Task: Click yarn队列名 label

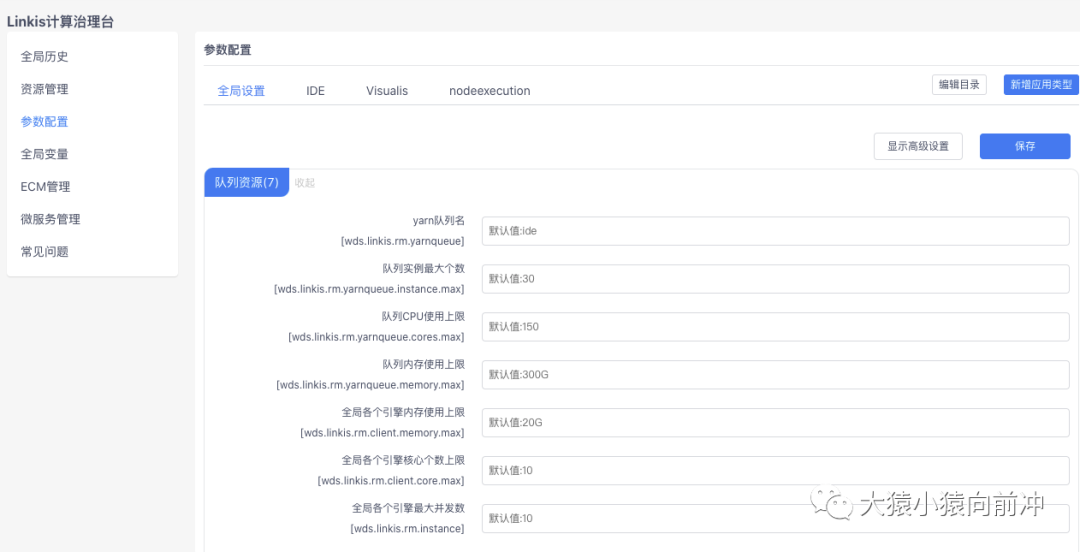Action: click(439, 221)
